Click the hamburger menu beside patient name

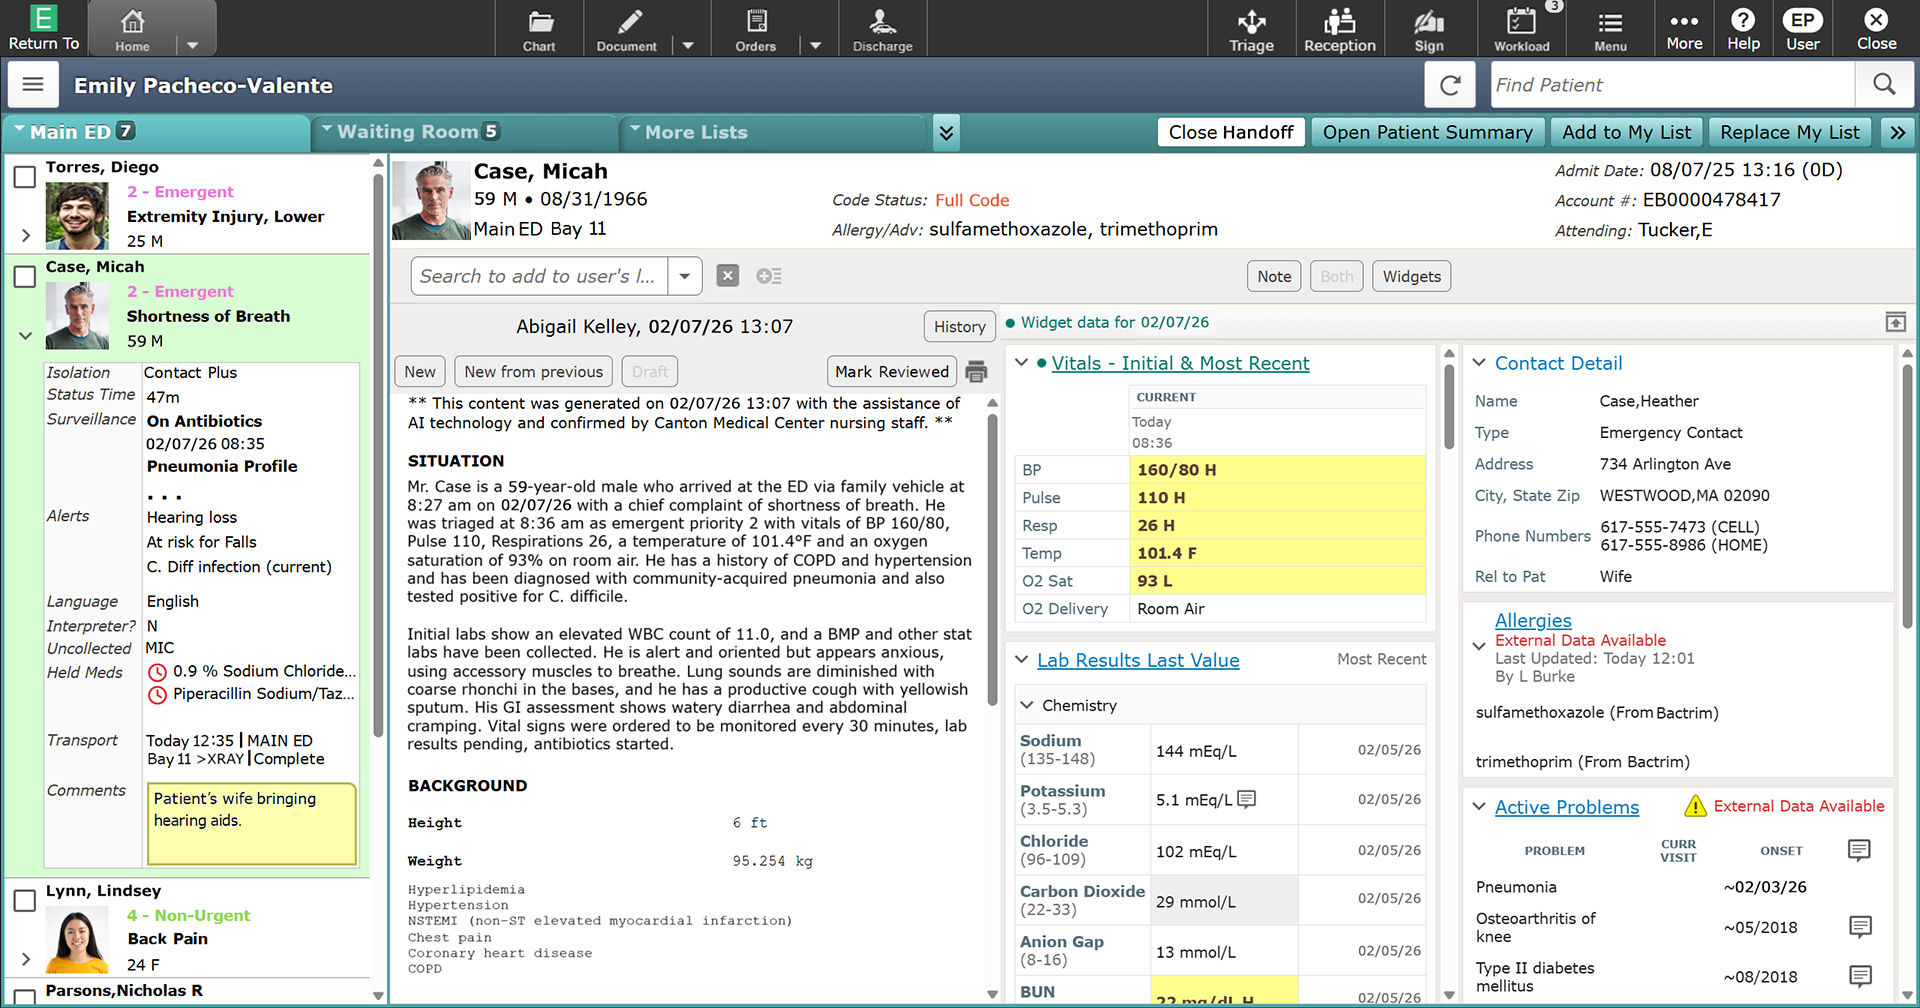coord(33,85)
